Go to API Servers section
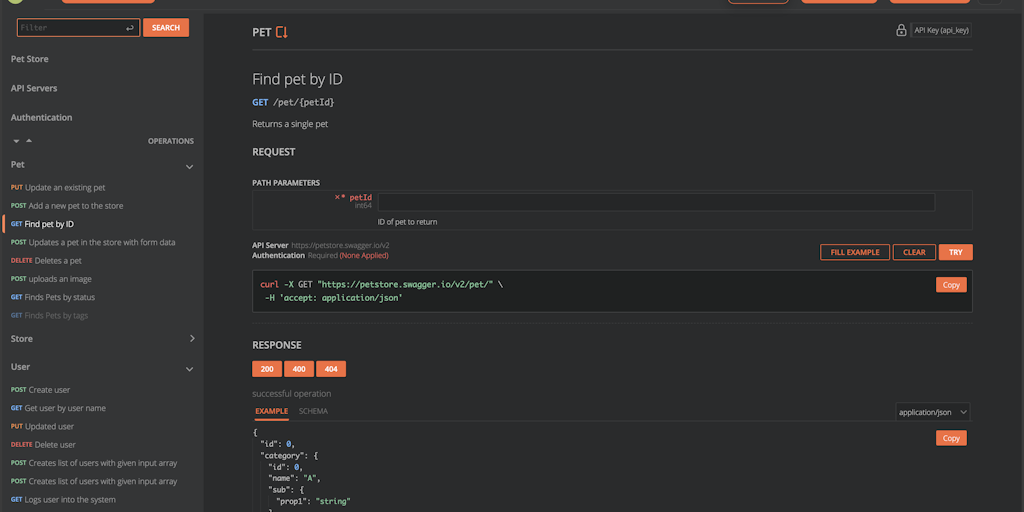This screenshot has height=512, width=1024. [x=34, y=88]
